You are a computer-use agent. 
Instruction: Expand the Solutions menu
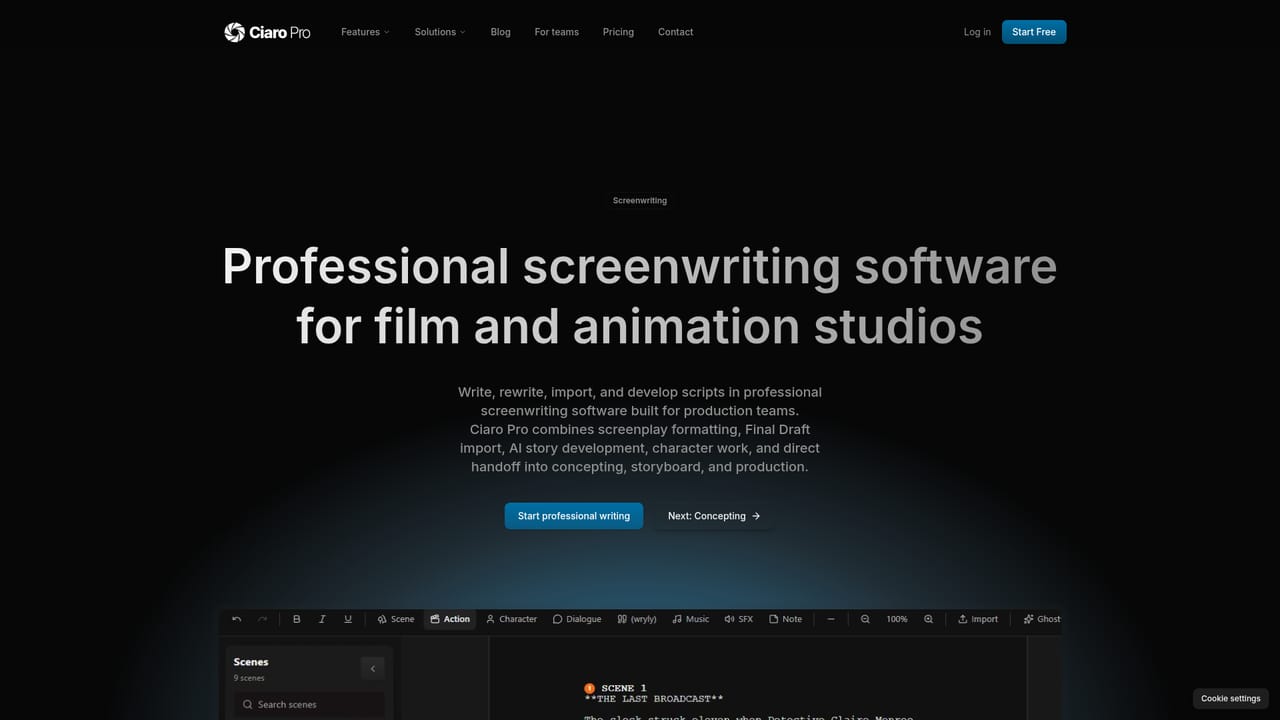coord(440,32)
